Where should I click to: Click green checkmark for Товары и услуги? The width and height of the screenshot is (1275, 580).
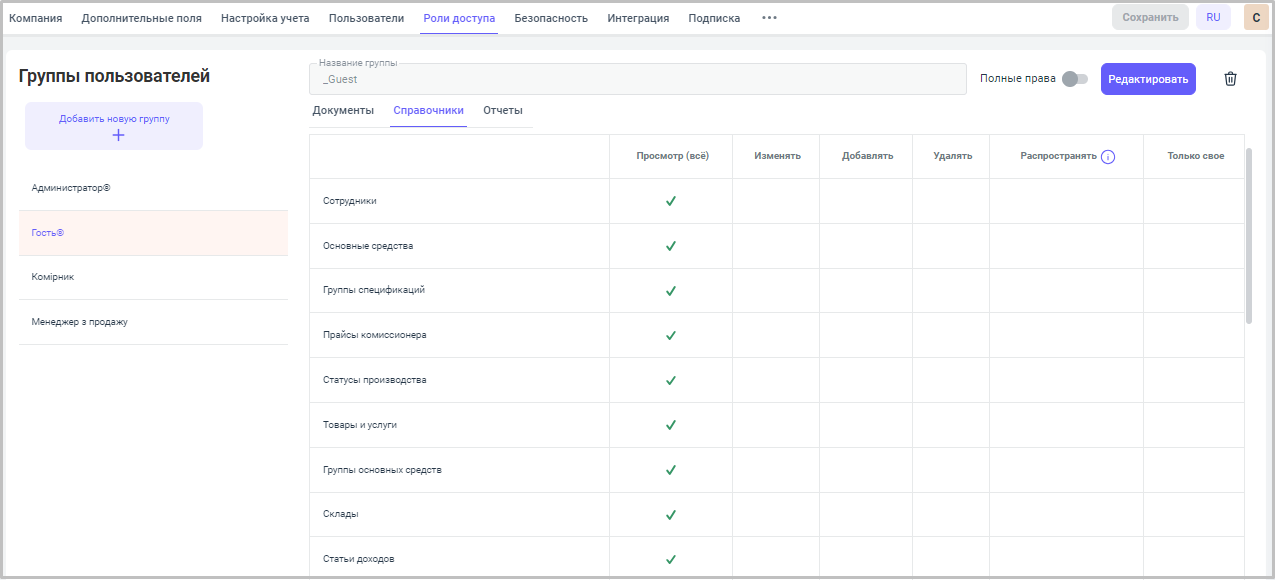671,425
